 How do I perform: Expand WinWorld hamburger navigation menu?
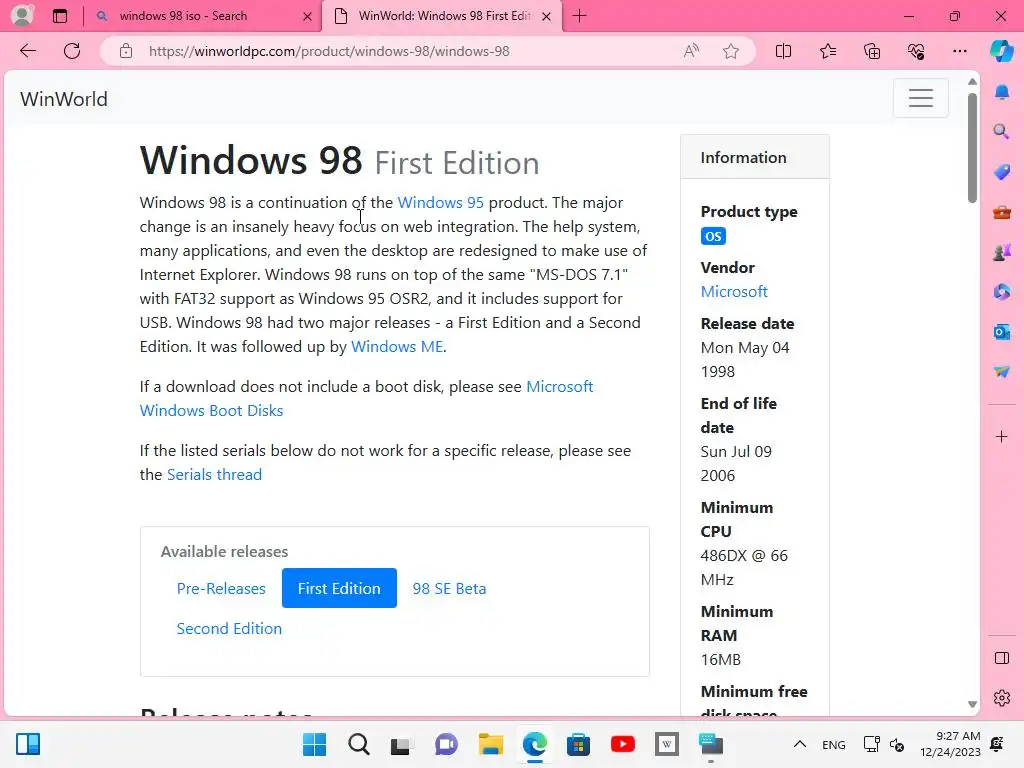pyautogui.click(x=921, y=98)
